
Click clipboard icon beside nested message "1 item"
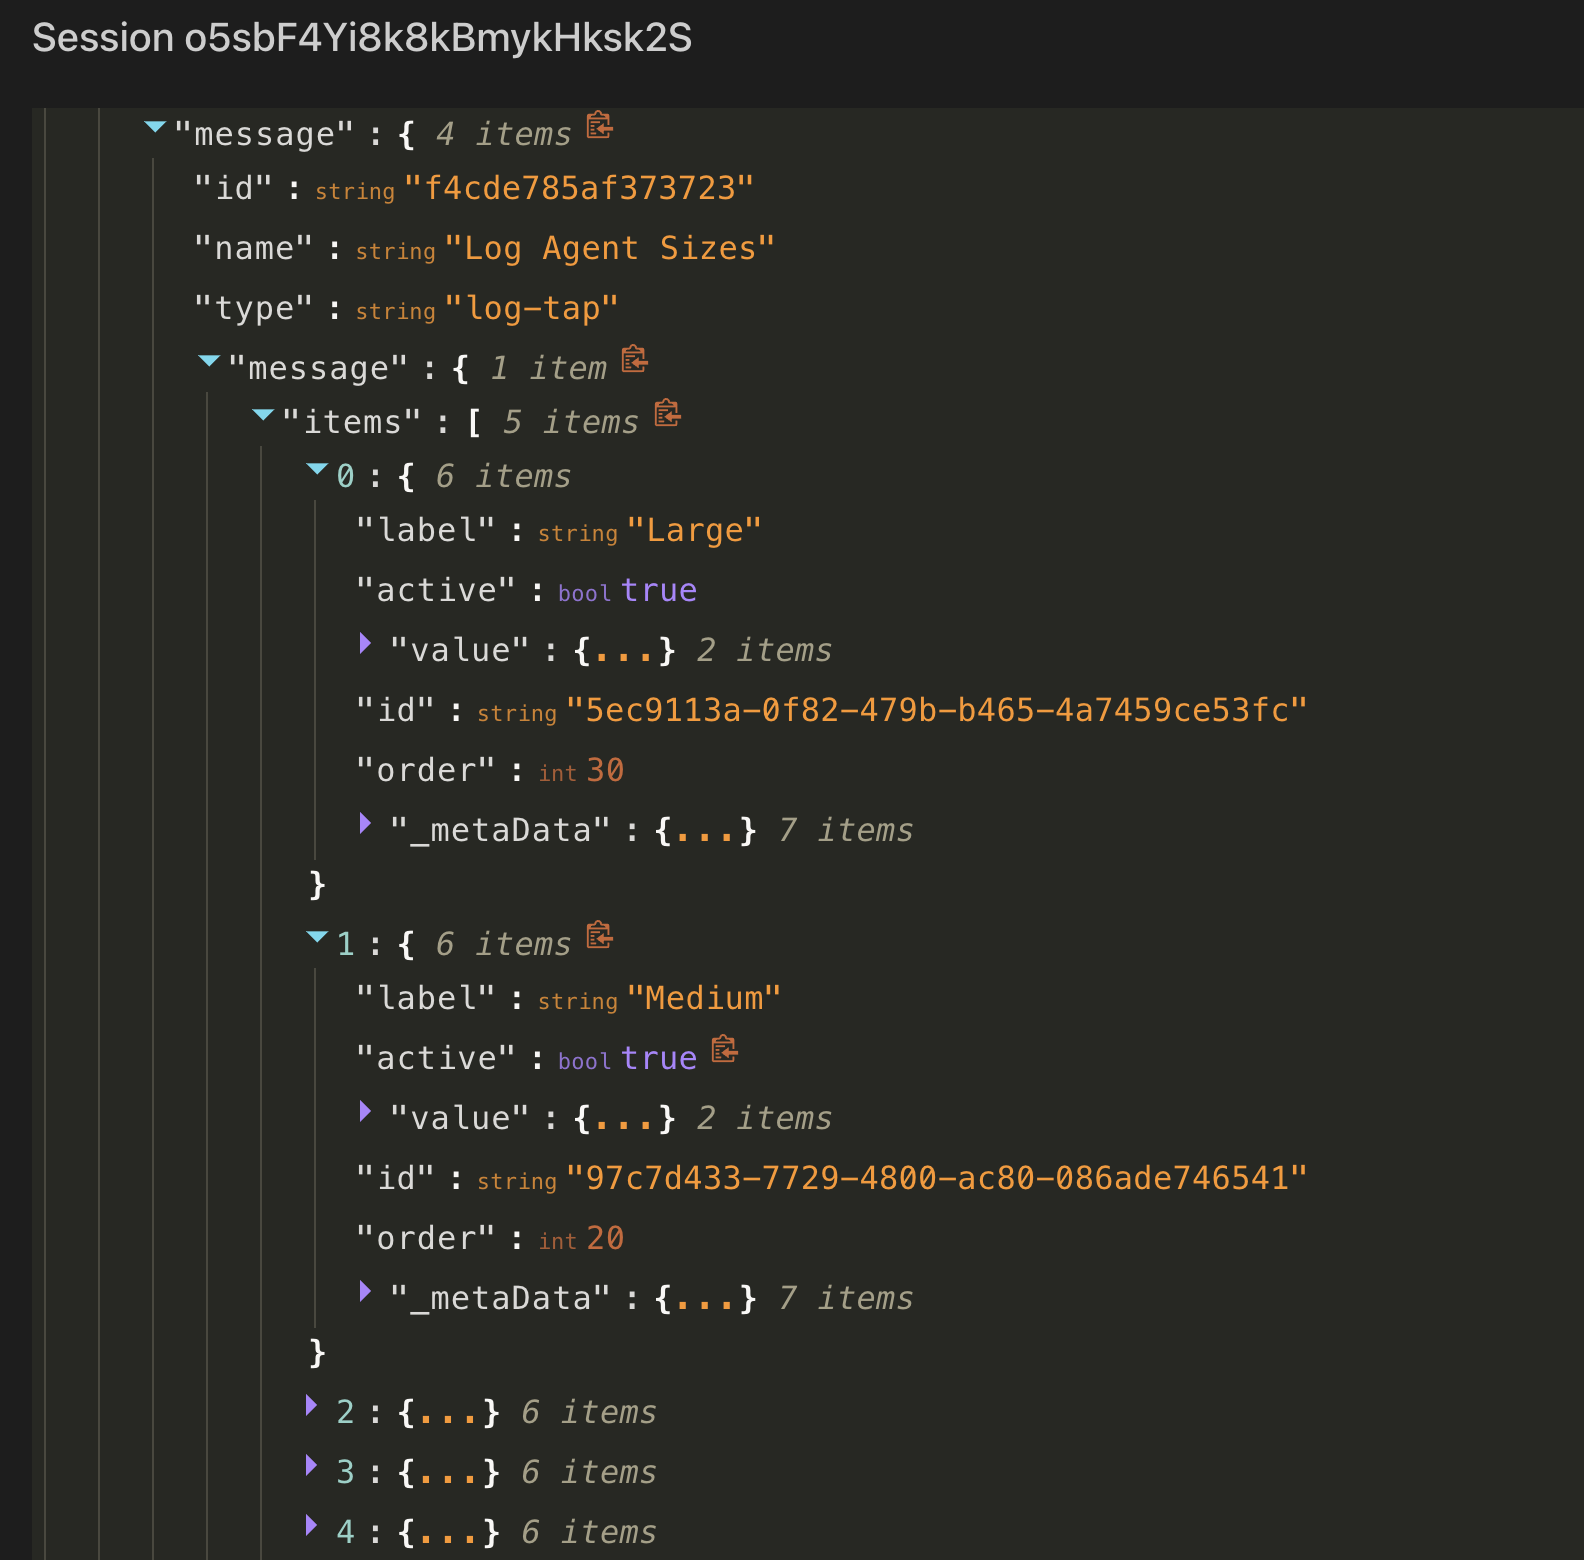coord(634,360)
